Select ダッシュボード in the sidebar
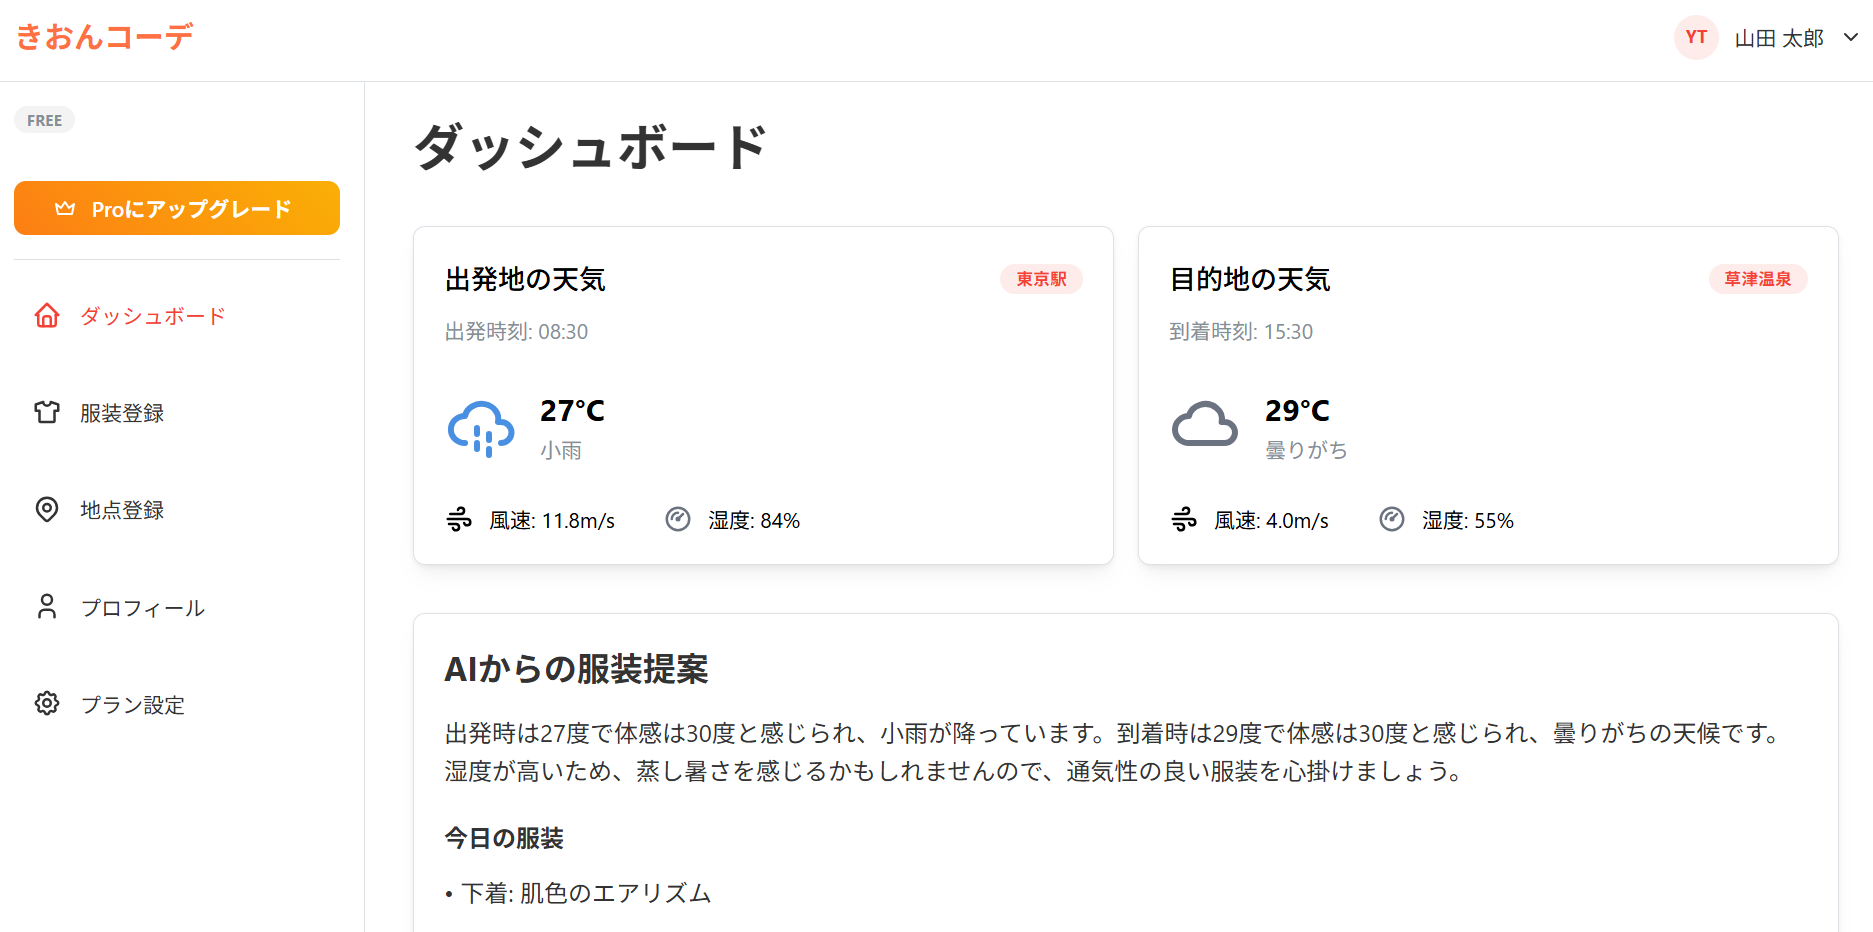Image resolution: width=1873 pixels, height=932 pixels. [153, 315]
